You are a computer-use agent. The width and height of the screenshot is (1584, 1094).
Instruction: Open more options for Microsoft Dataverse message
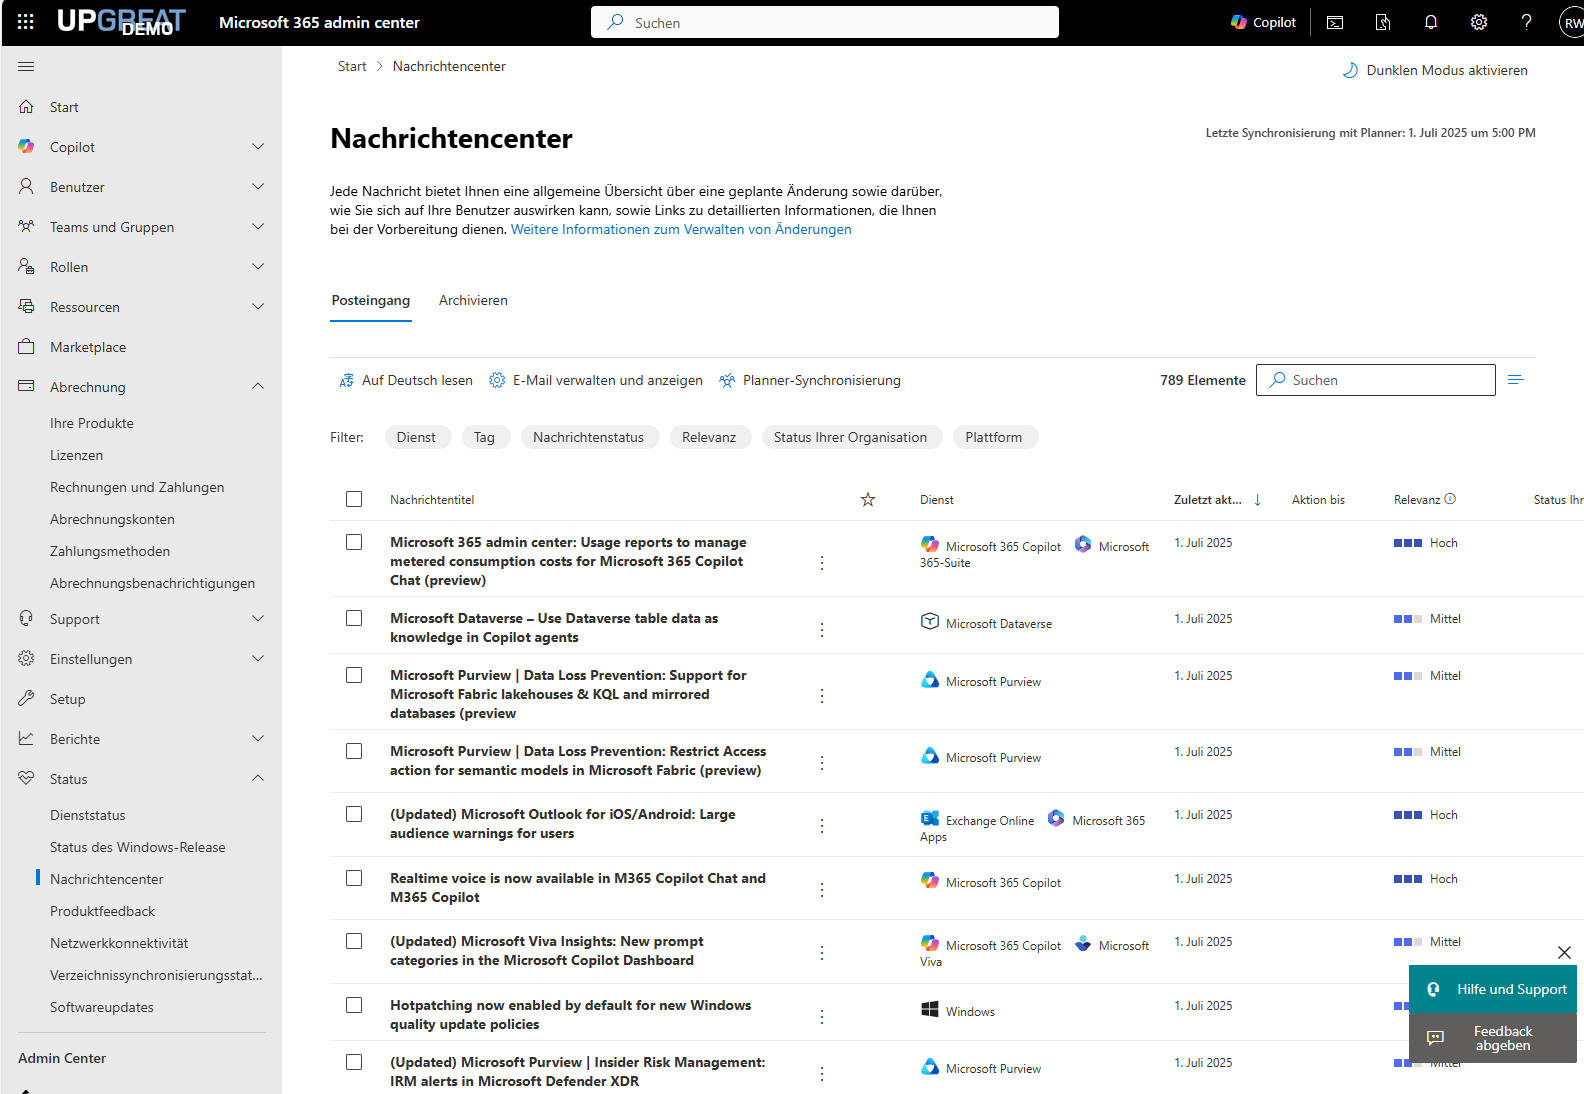(822, 630)
